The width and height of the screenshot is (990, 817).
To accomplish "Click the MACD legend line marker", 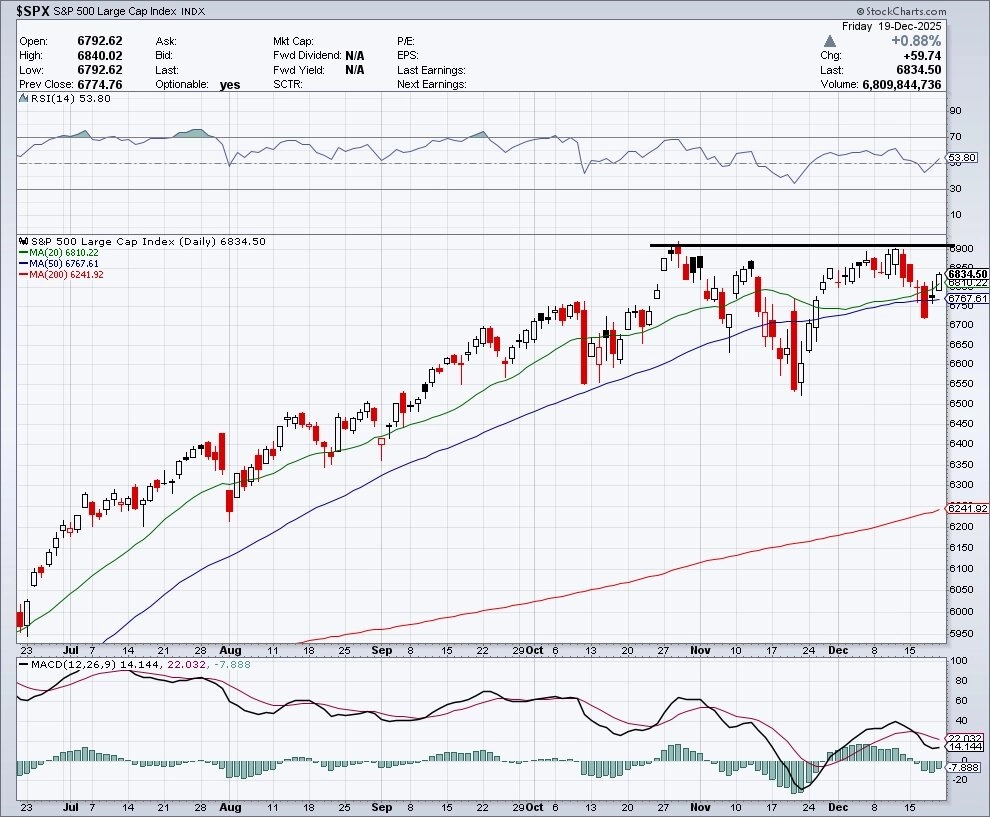I will 23,665.
